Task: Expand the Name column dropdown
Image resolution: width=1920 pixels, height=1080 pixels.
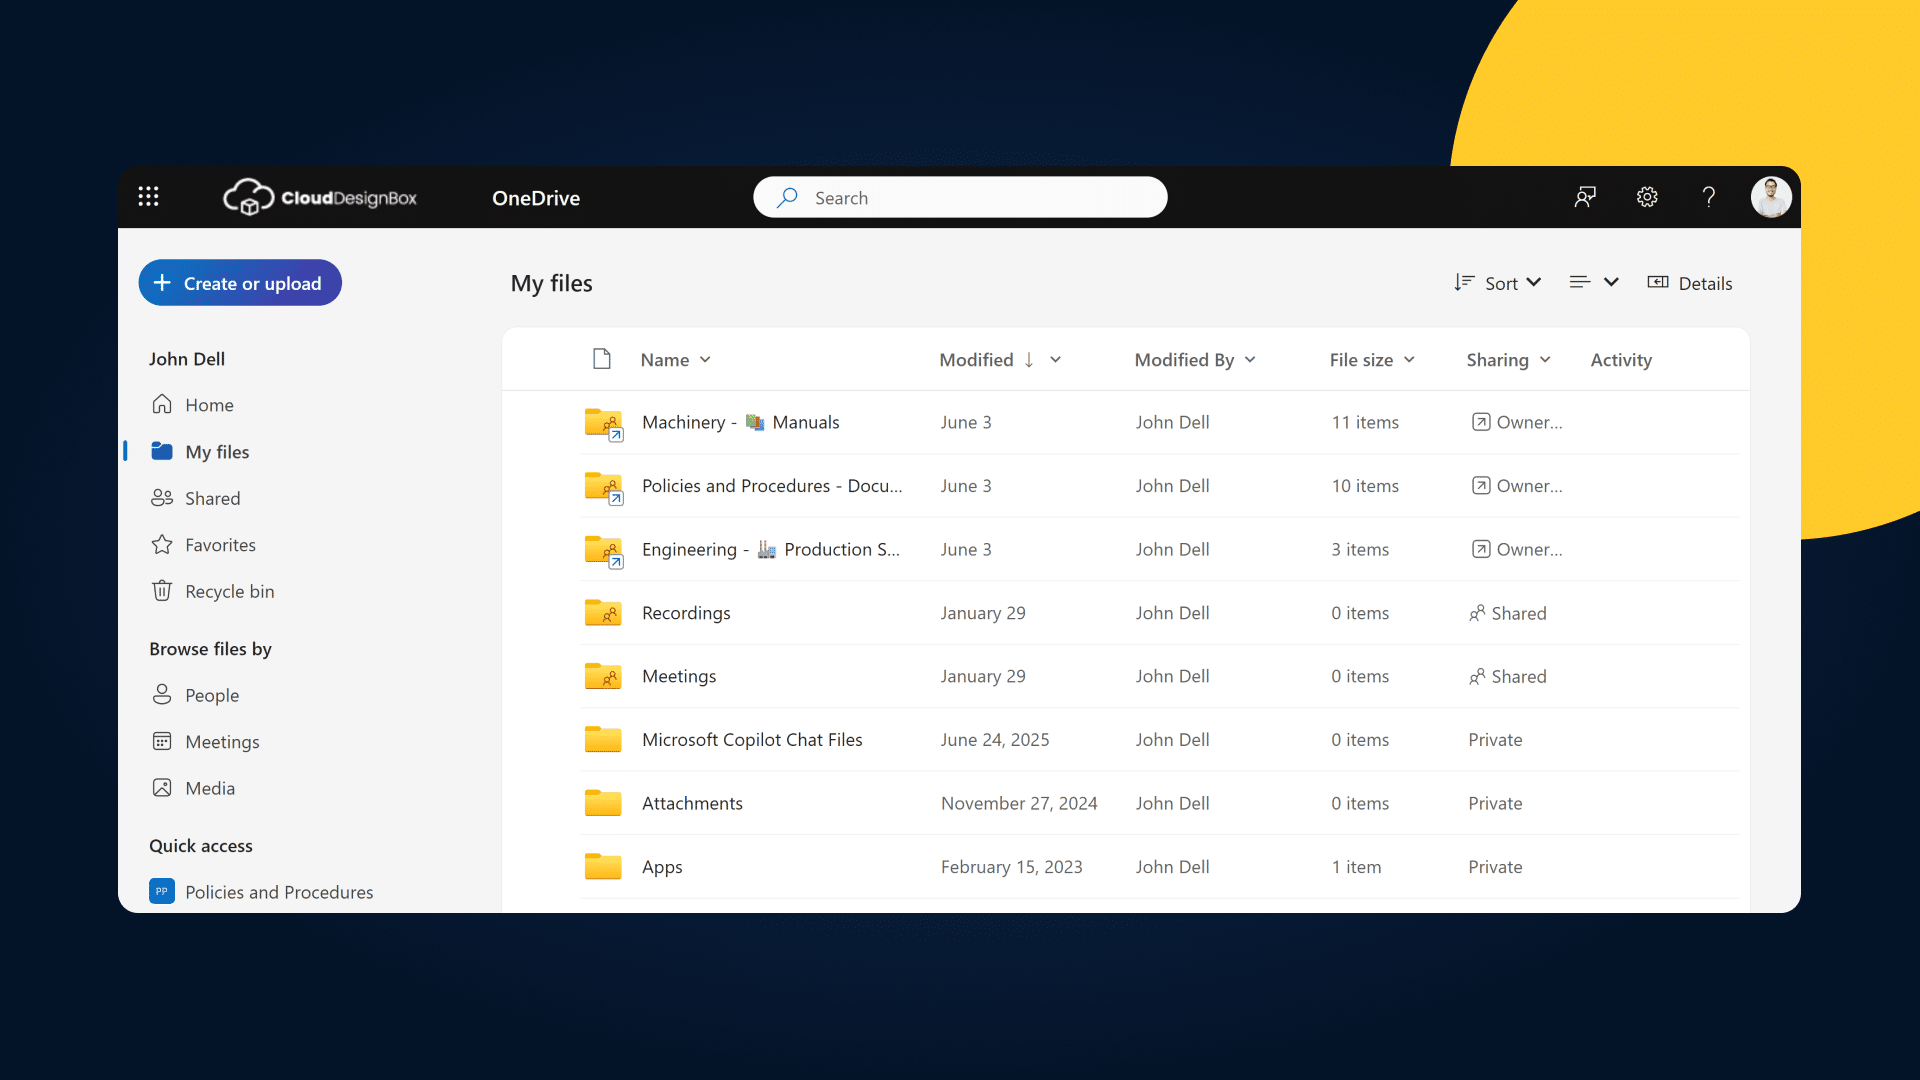Action: (705, 360)
